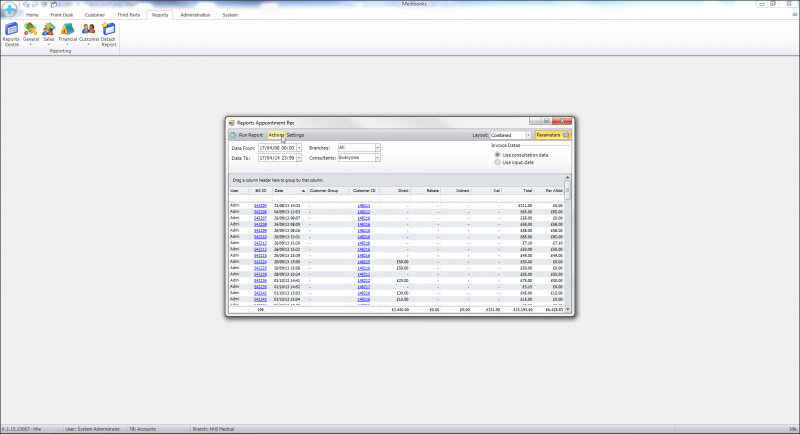Click the round Medibooks application button
Screen dimensions: 800x434
click(9, 11)
